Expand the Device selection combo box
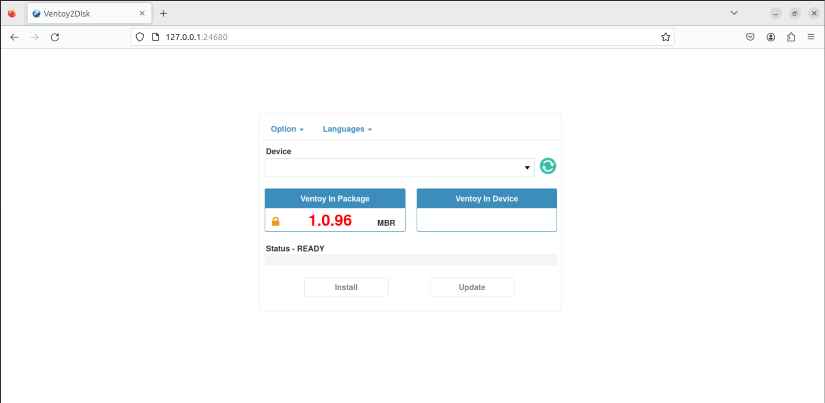 (399, 167)
